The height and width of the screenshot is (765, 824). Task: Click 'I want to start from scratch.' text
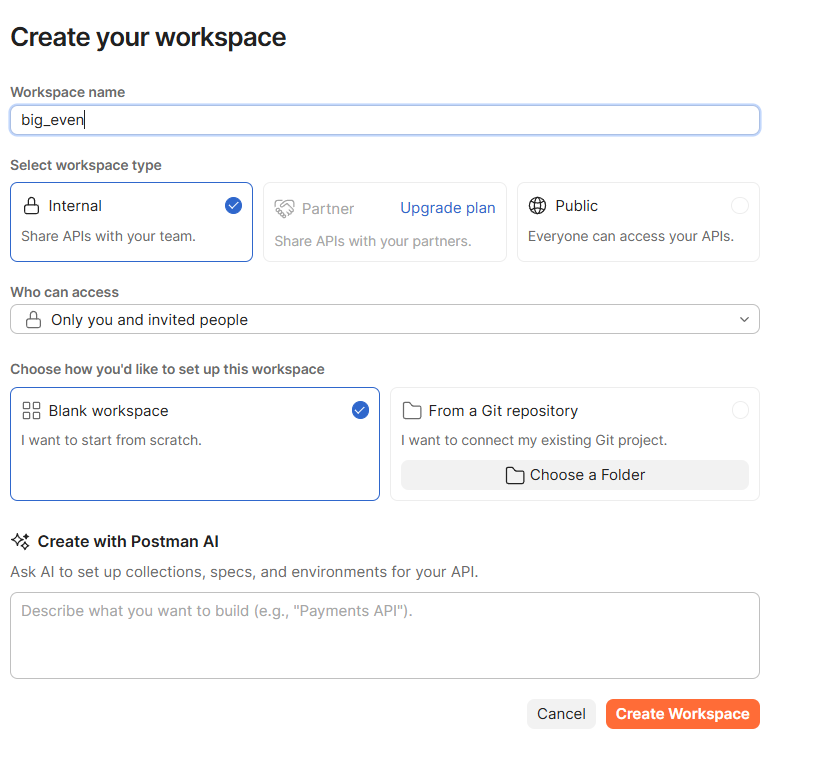tap(111, 440)
